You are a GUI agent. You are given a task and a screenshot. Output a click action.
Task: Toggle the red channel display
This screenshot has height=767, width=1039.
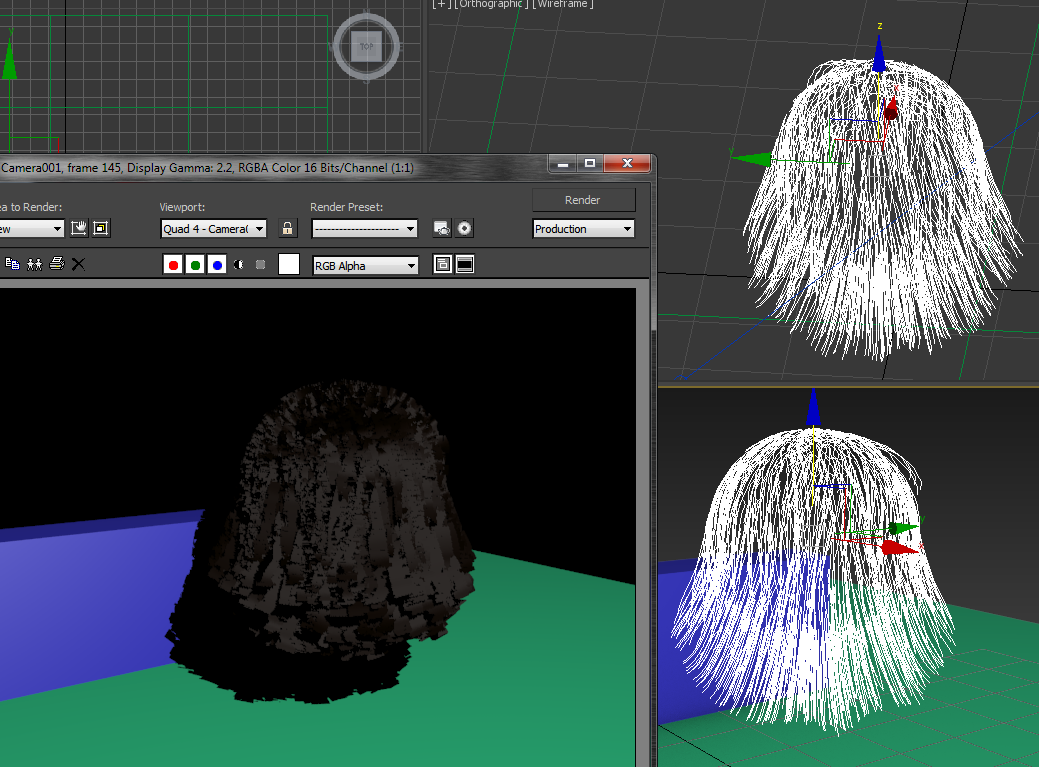point(173,265)
